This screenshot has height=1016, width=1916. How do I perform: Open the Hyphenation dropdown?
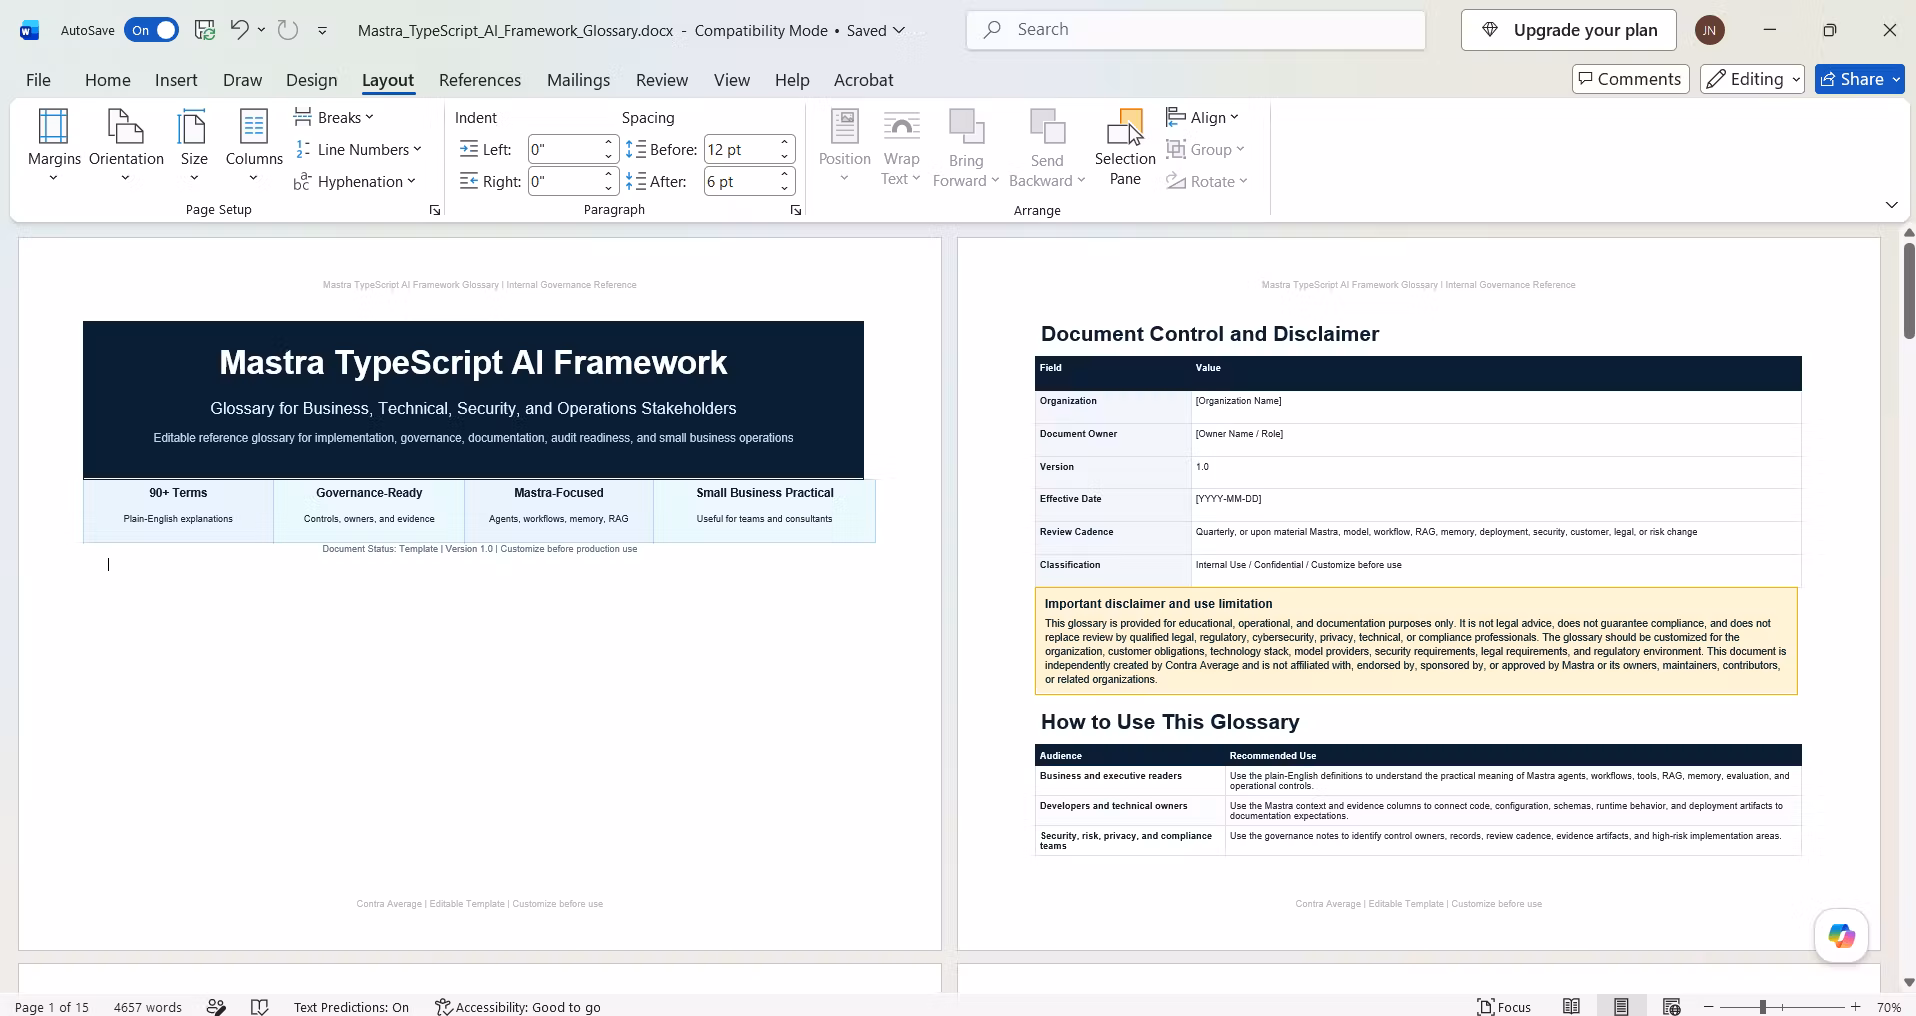pyautogui.click(x=355, y=182)
